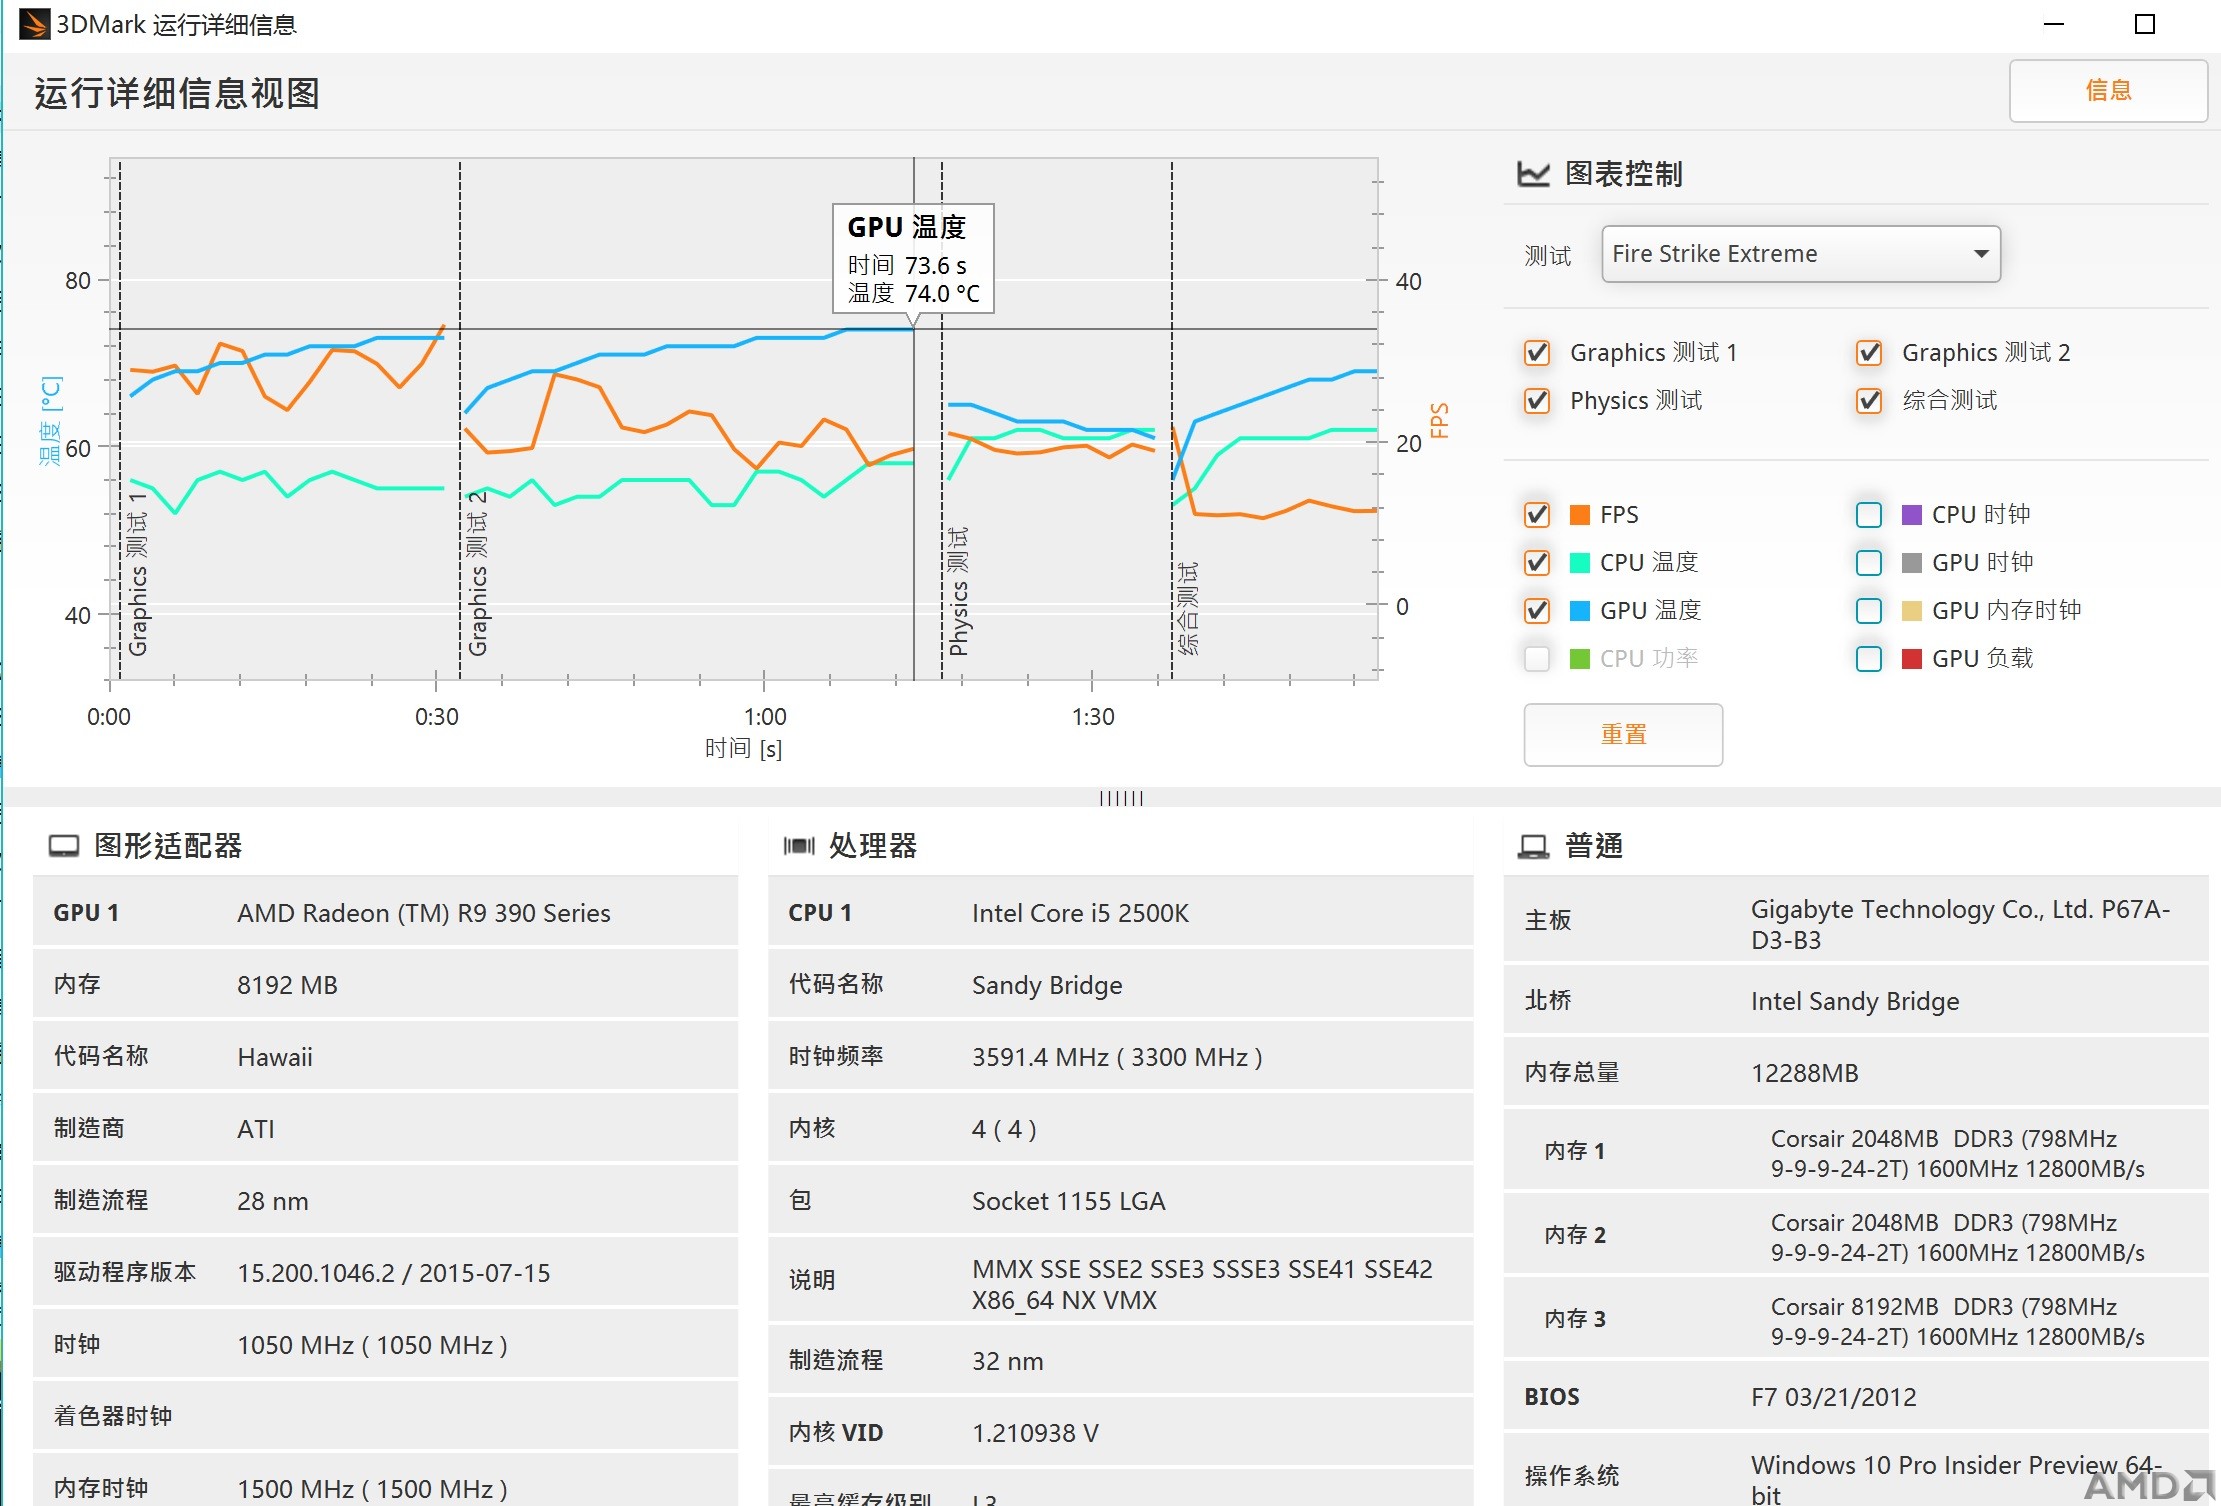Click the purple CPU 时钟 color swatch
Image resolution: width=2221 pixels, height=1506 pixels.
[1912, 515]
